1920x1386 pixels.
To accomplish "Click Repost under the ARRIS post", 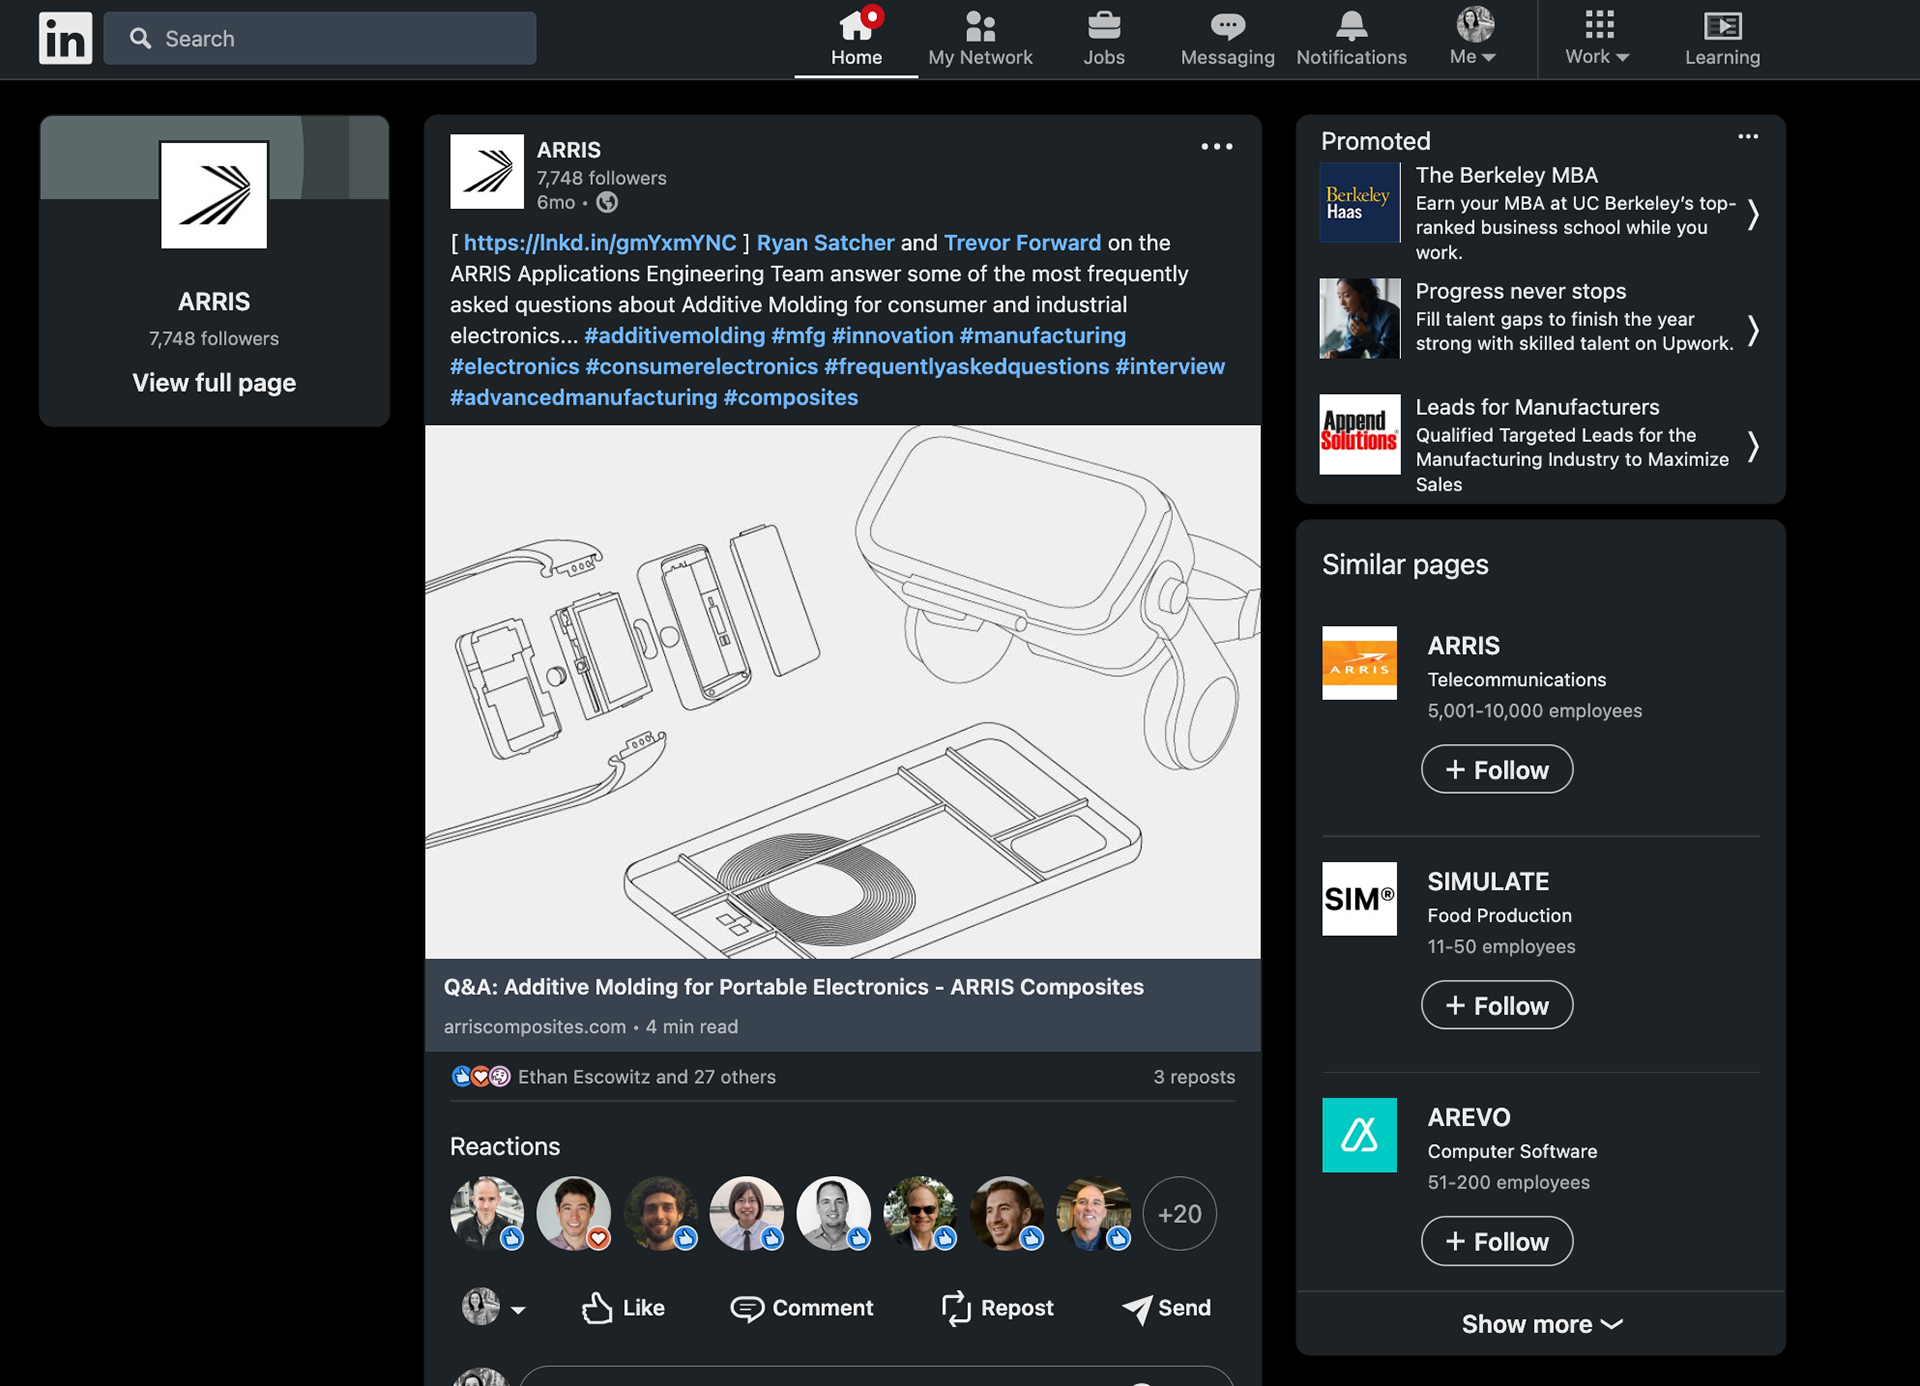I will (997, 1307).
